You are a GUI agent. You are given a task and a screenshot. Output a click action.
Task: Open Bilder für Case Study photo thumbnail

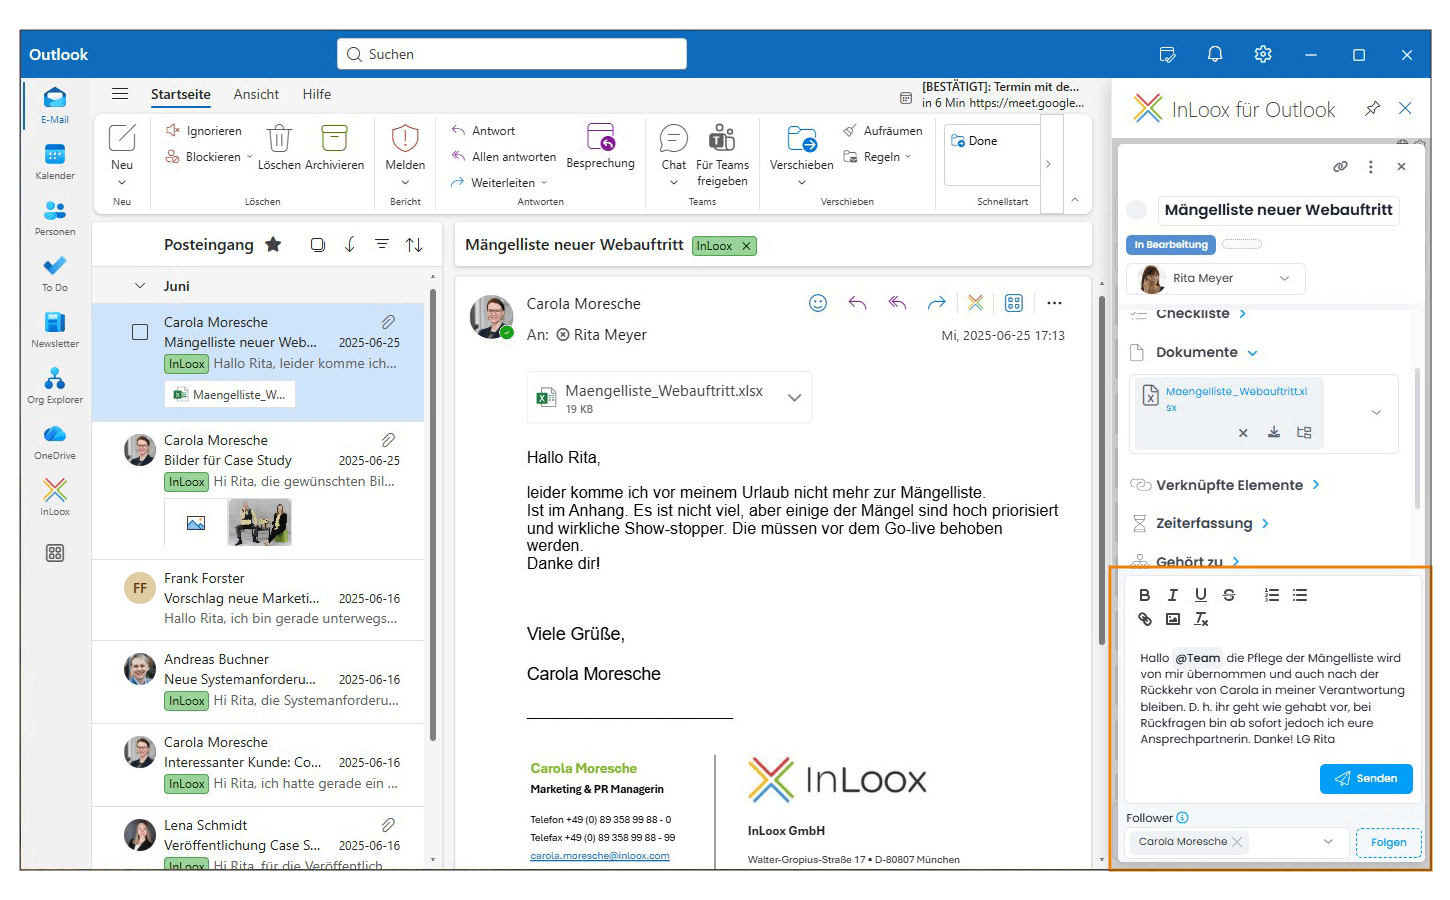pyautogui.click(x=260, y=523)
